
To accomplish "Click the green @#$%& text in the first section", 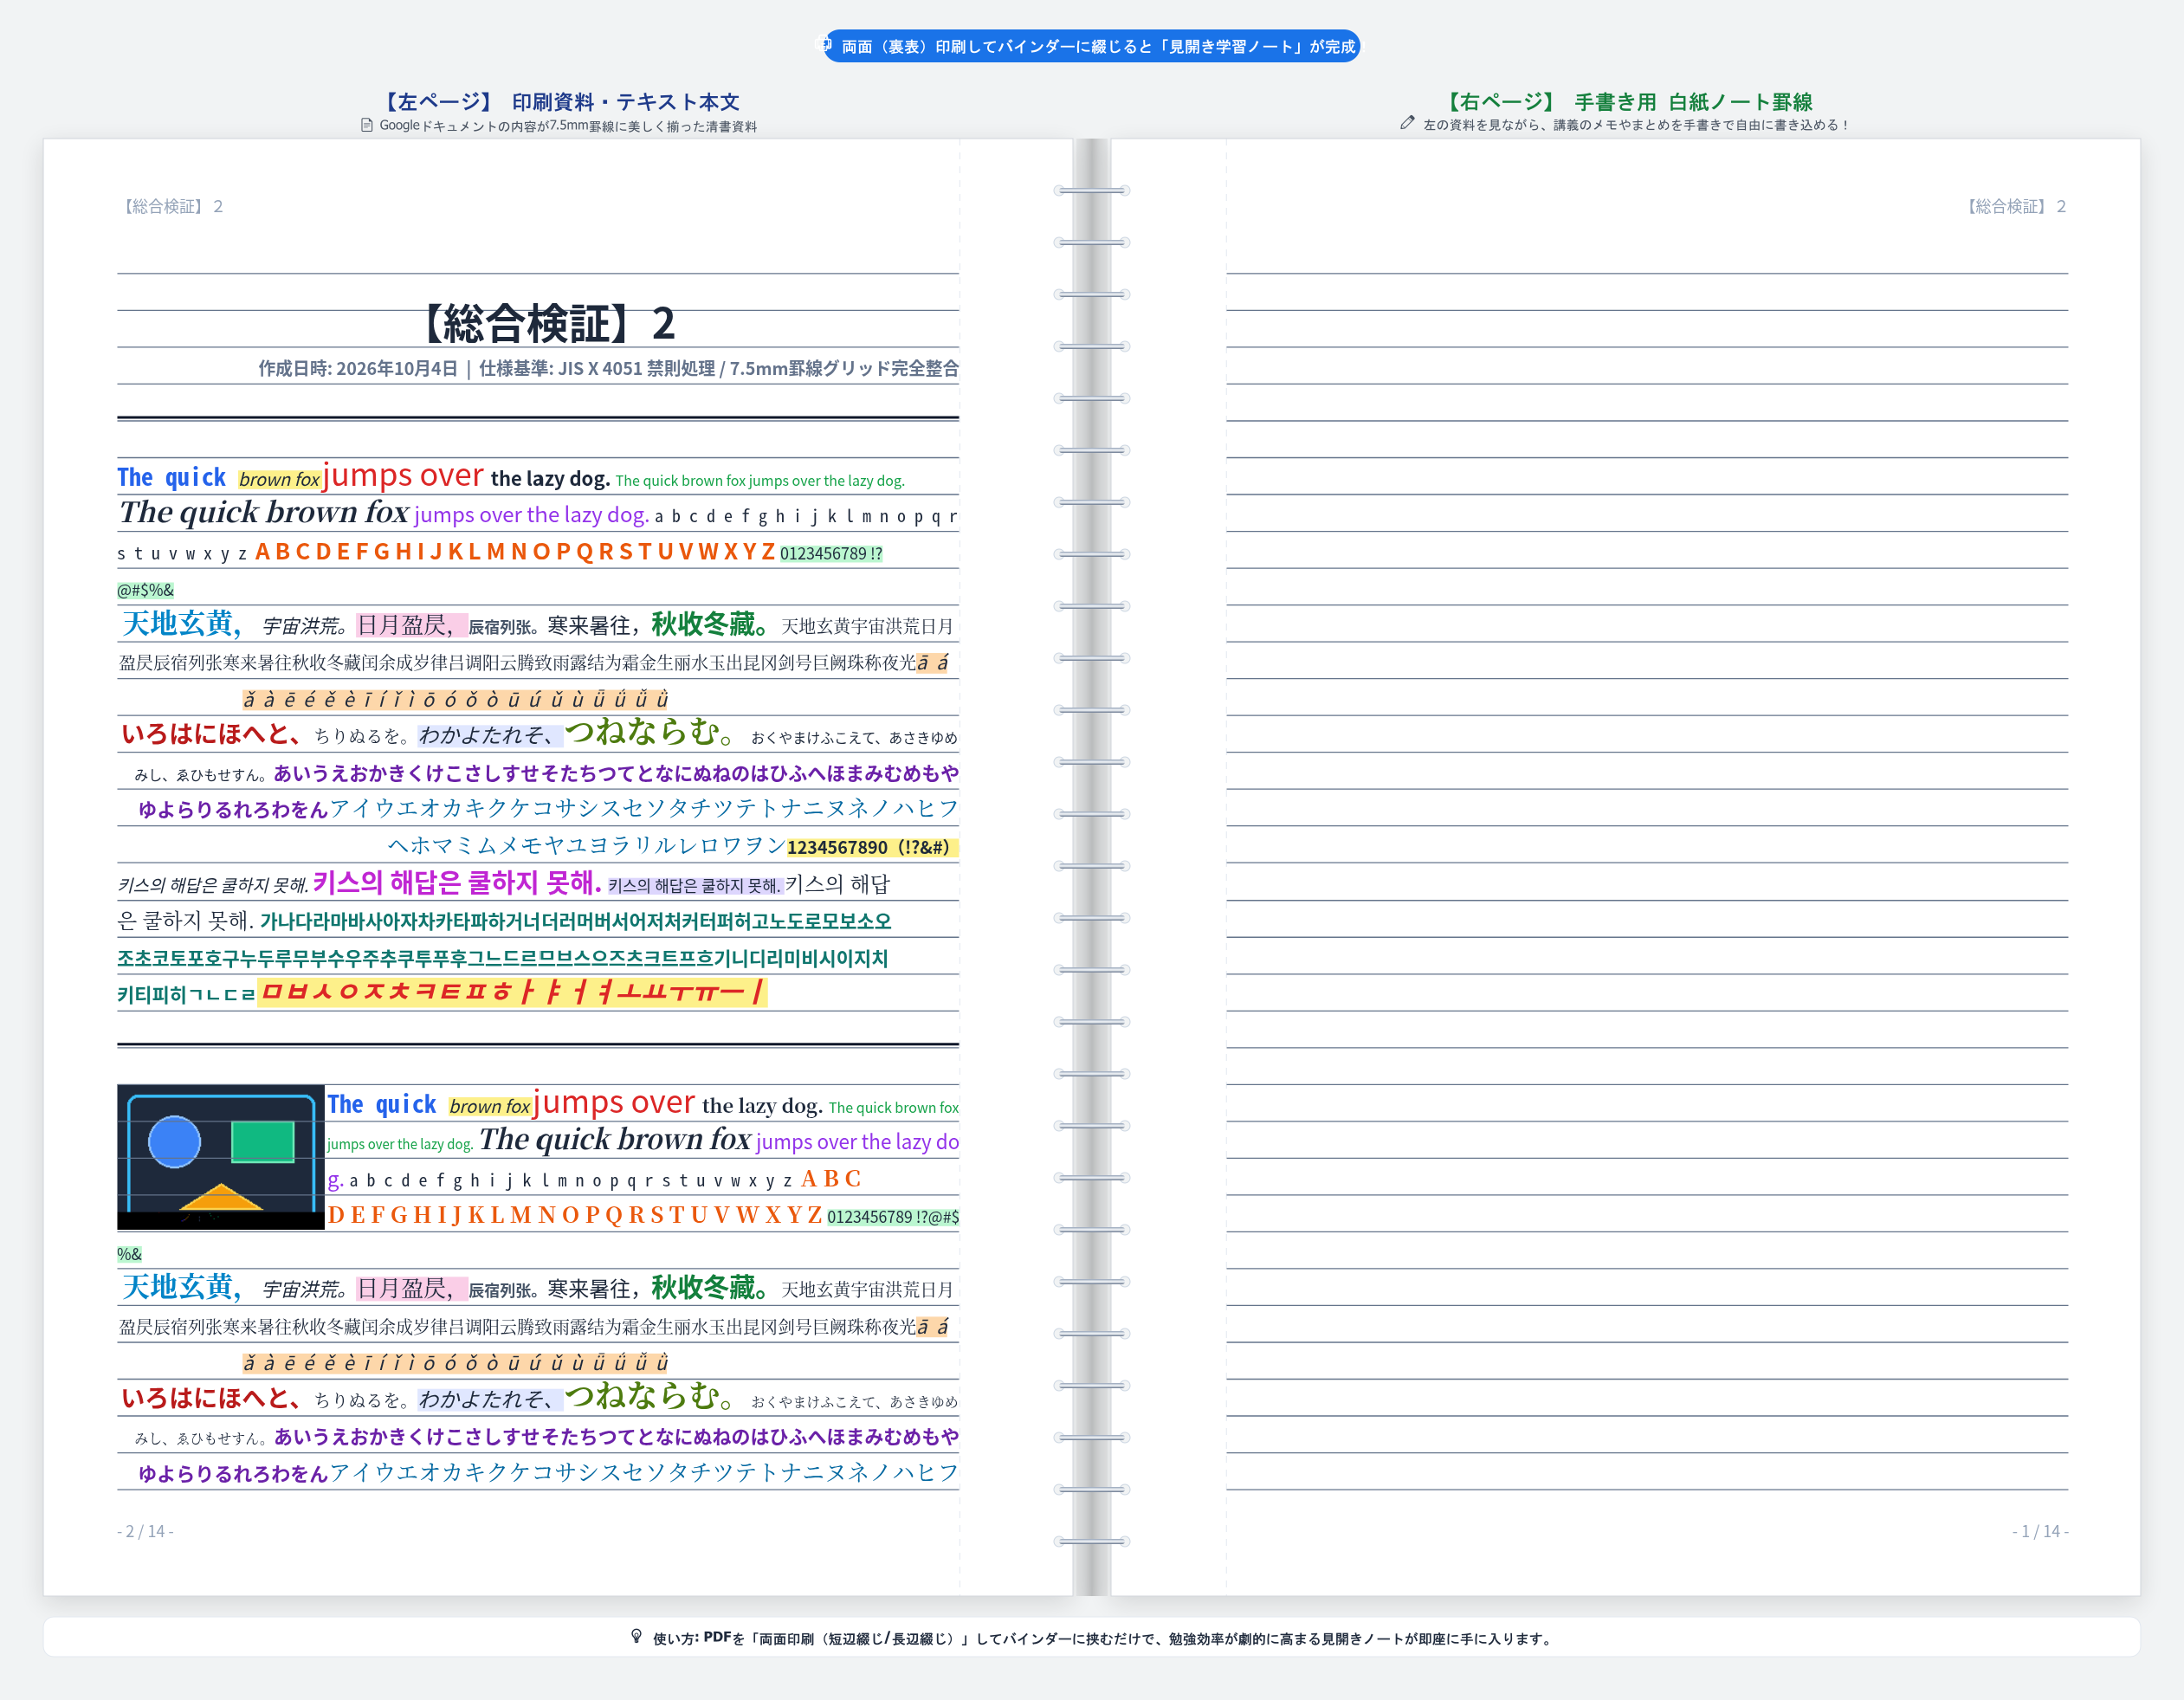I will (145, 590).
